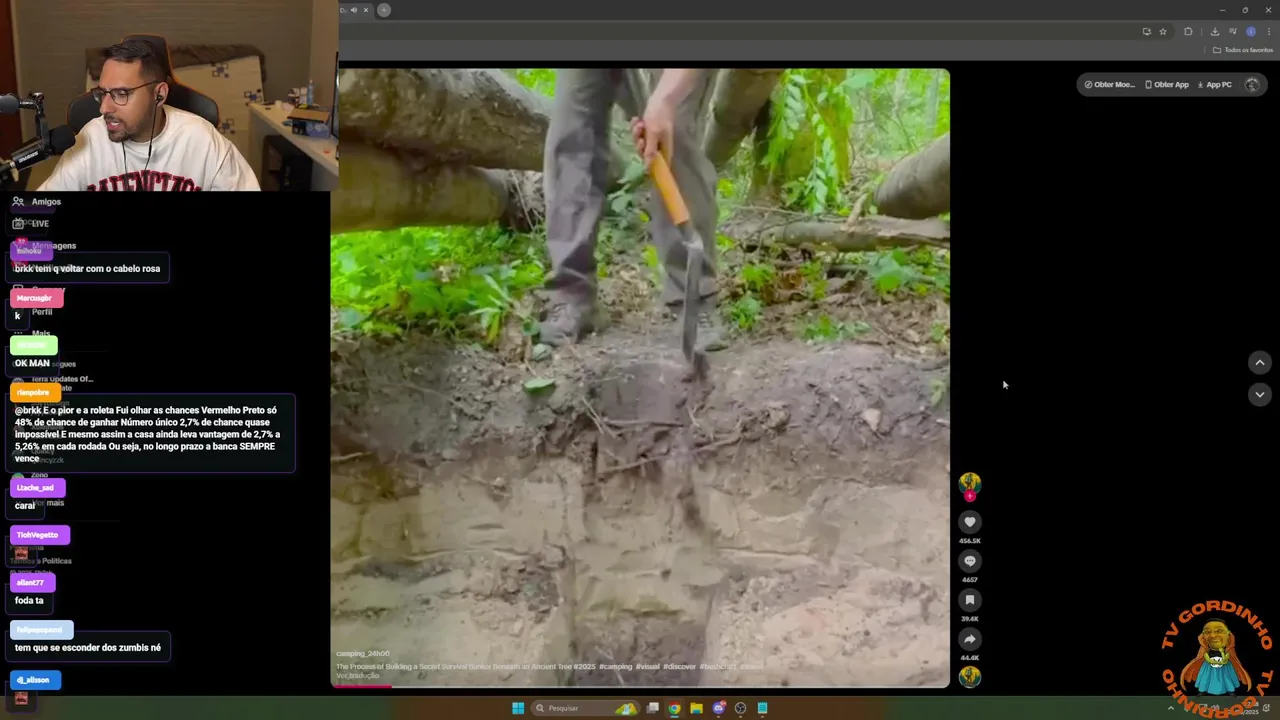
Task: Click the 'Obter Moe...' button
Action: pos(1109,85)
